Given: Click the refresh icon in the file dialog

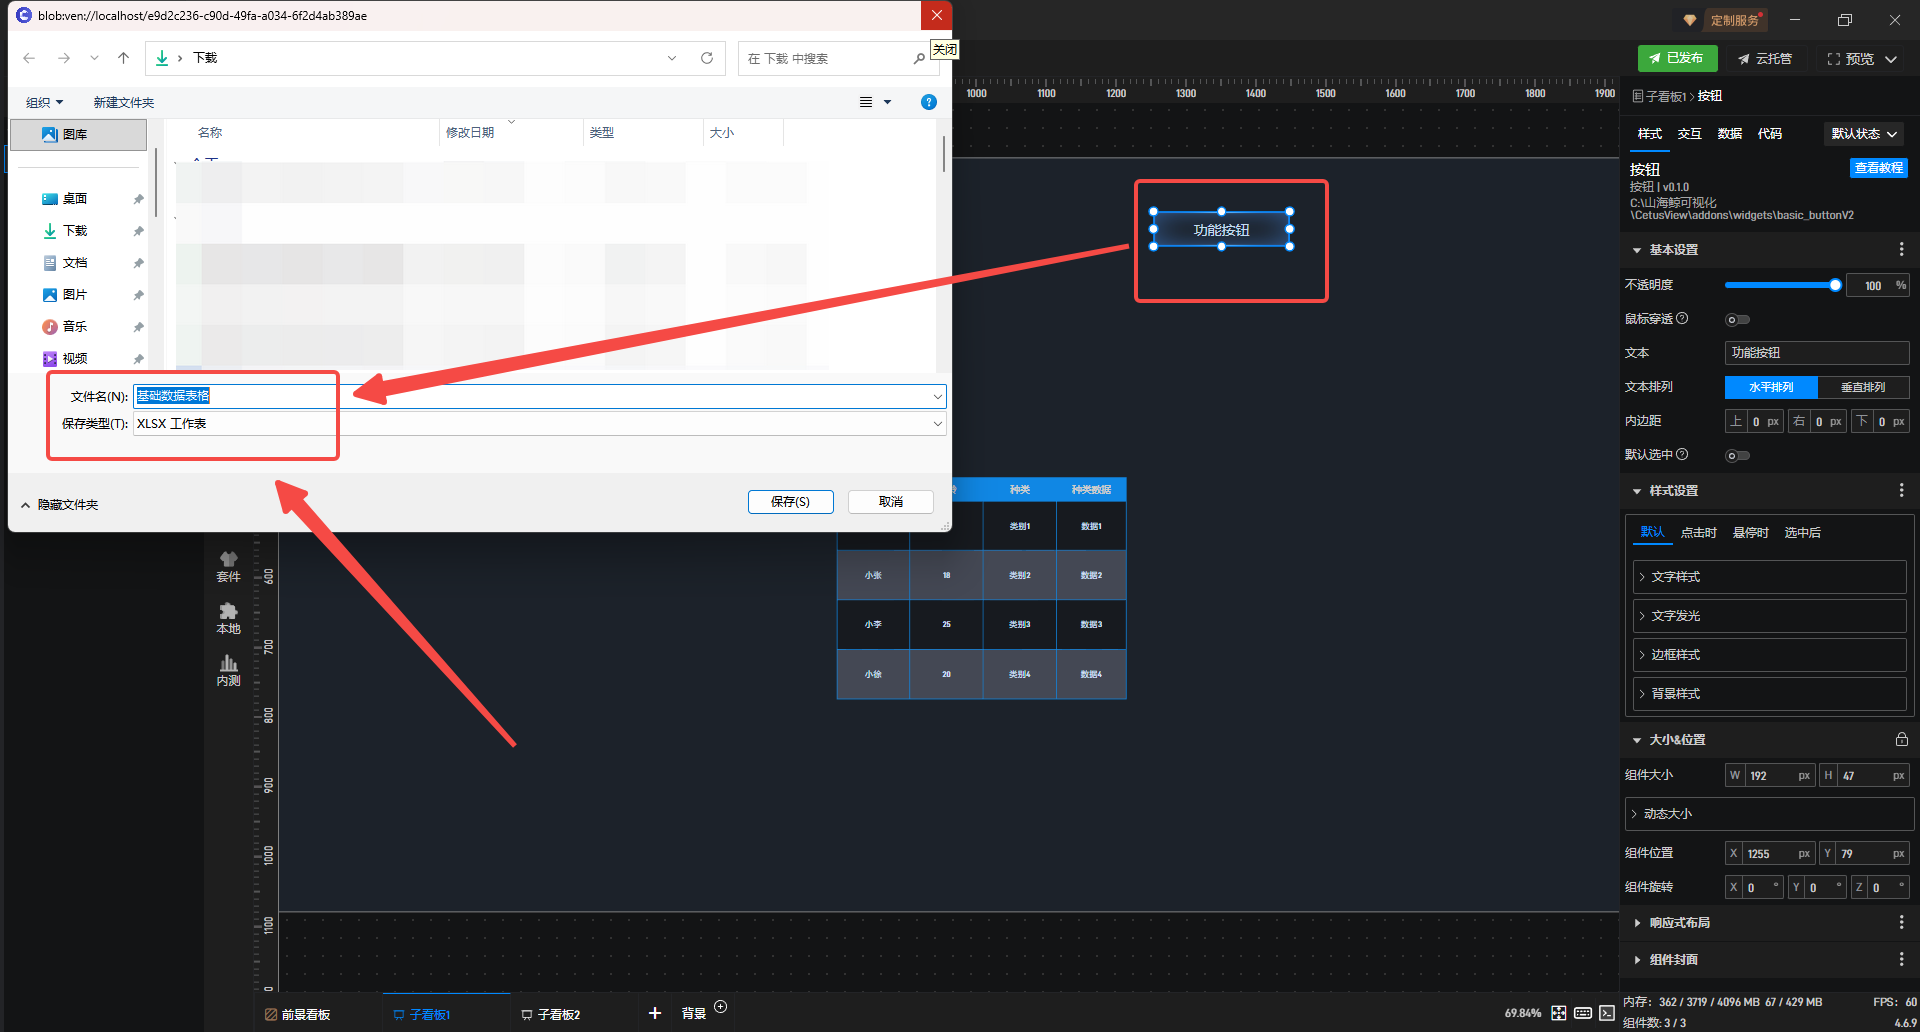Looking at the screenshot, I should (707, 58).
